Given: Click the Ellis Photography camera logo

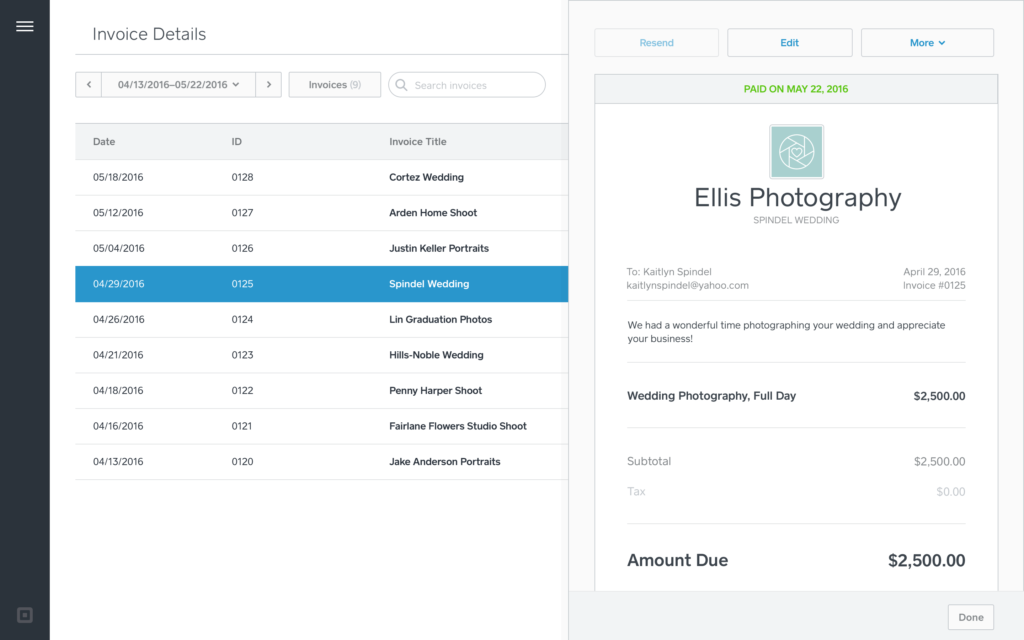Looking at the screenshot, I should tap(796, 151).
